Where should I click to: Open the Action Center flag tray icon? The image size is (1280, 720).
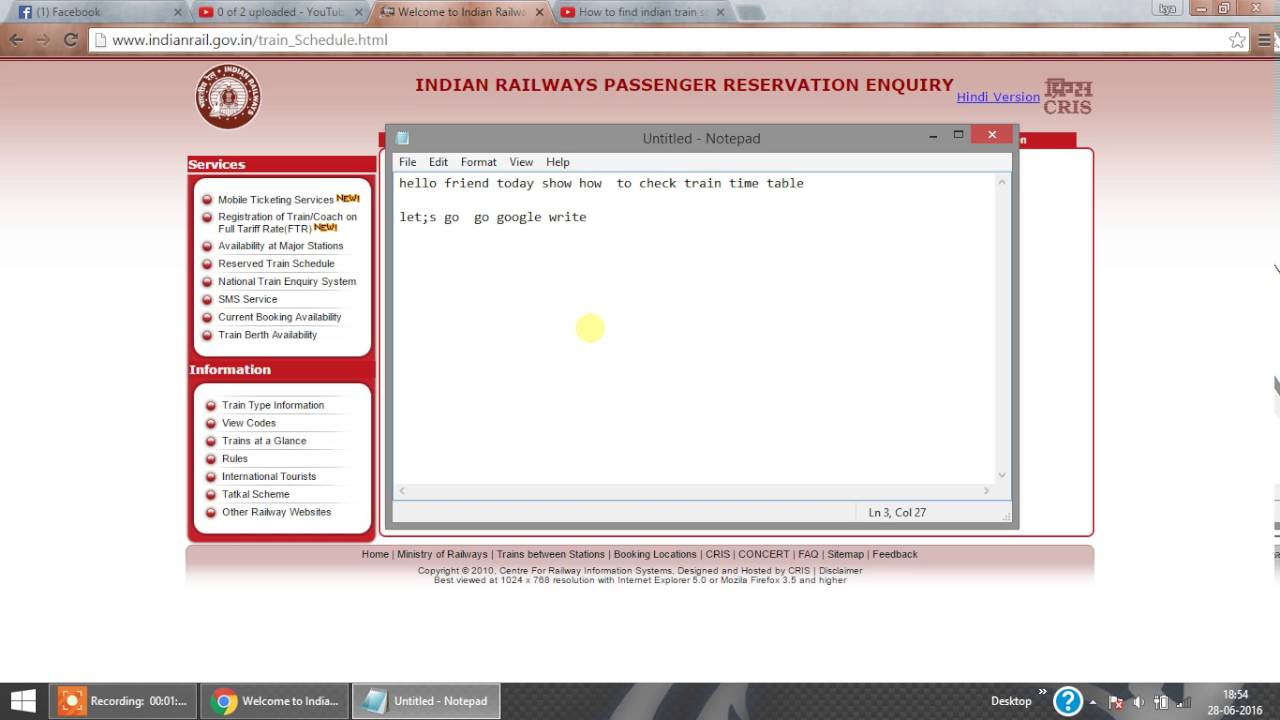(1115, 701)
